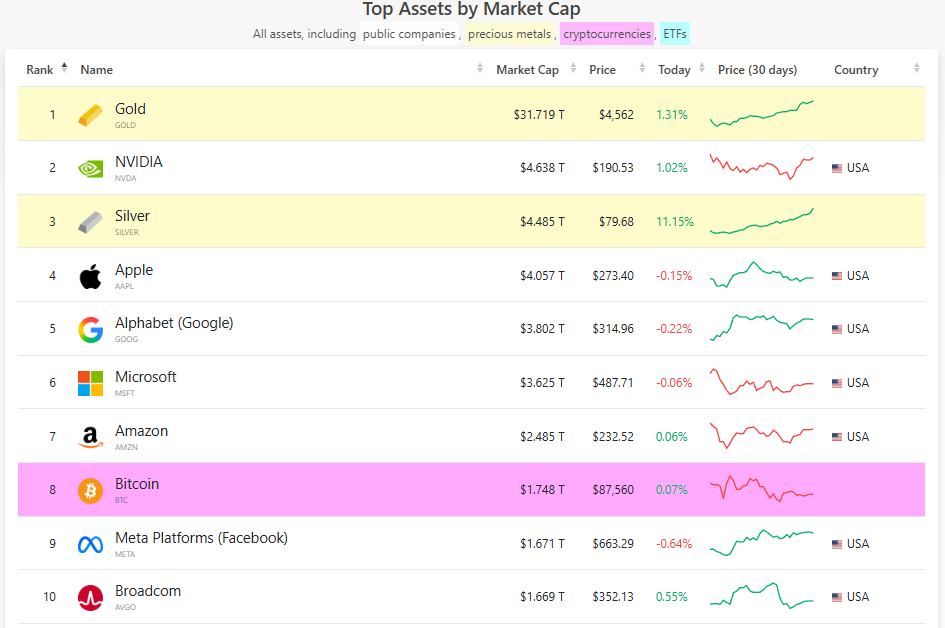Toggle the precious metals filter
This screenshot has width=945, height=628.
(509, 34)
